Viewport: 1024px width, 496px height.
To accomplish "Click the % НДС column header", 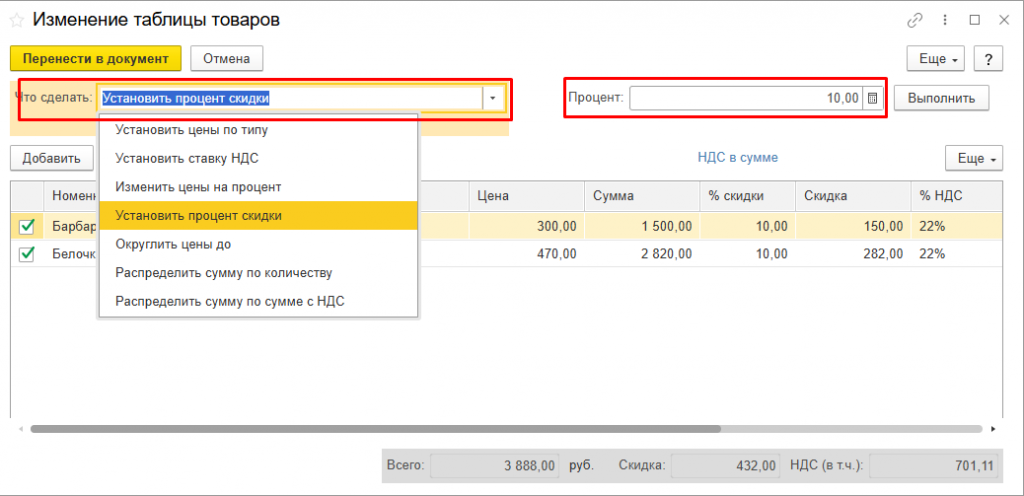I will (x=957, y=196).
